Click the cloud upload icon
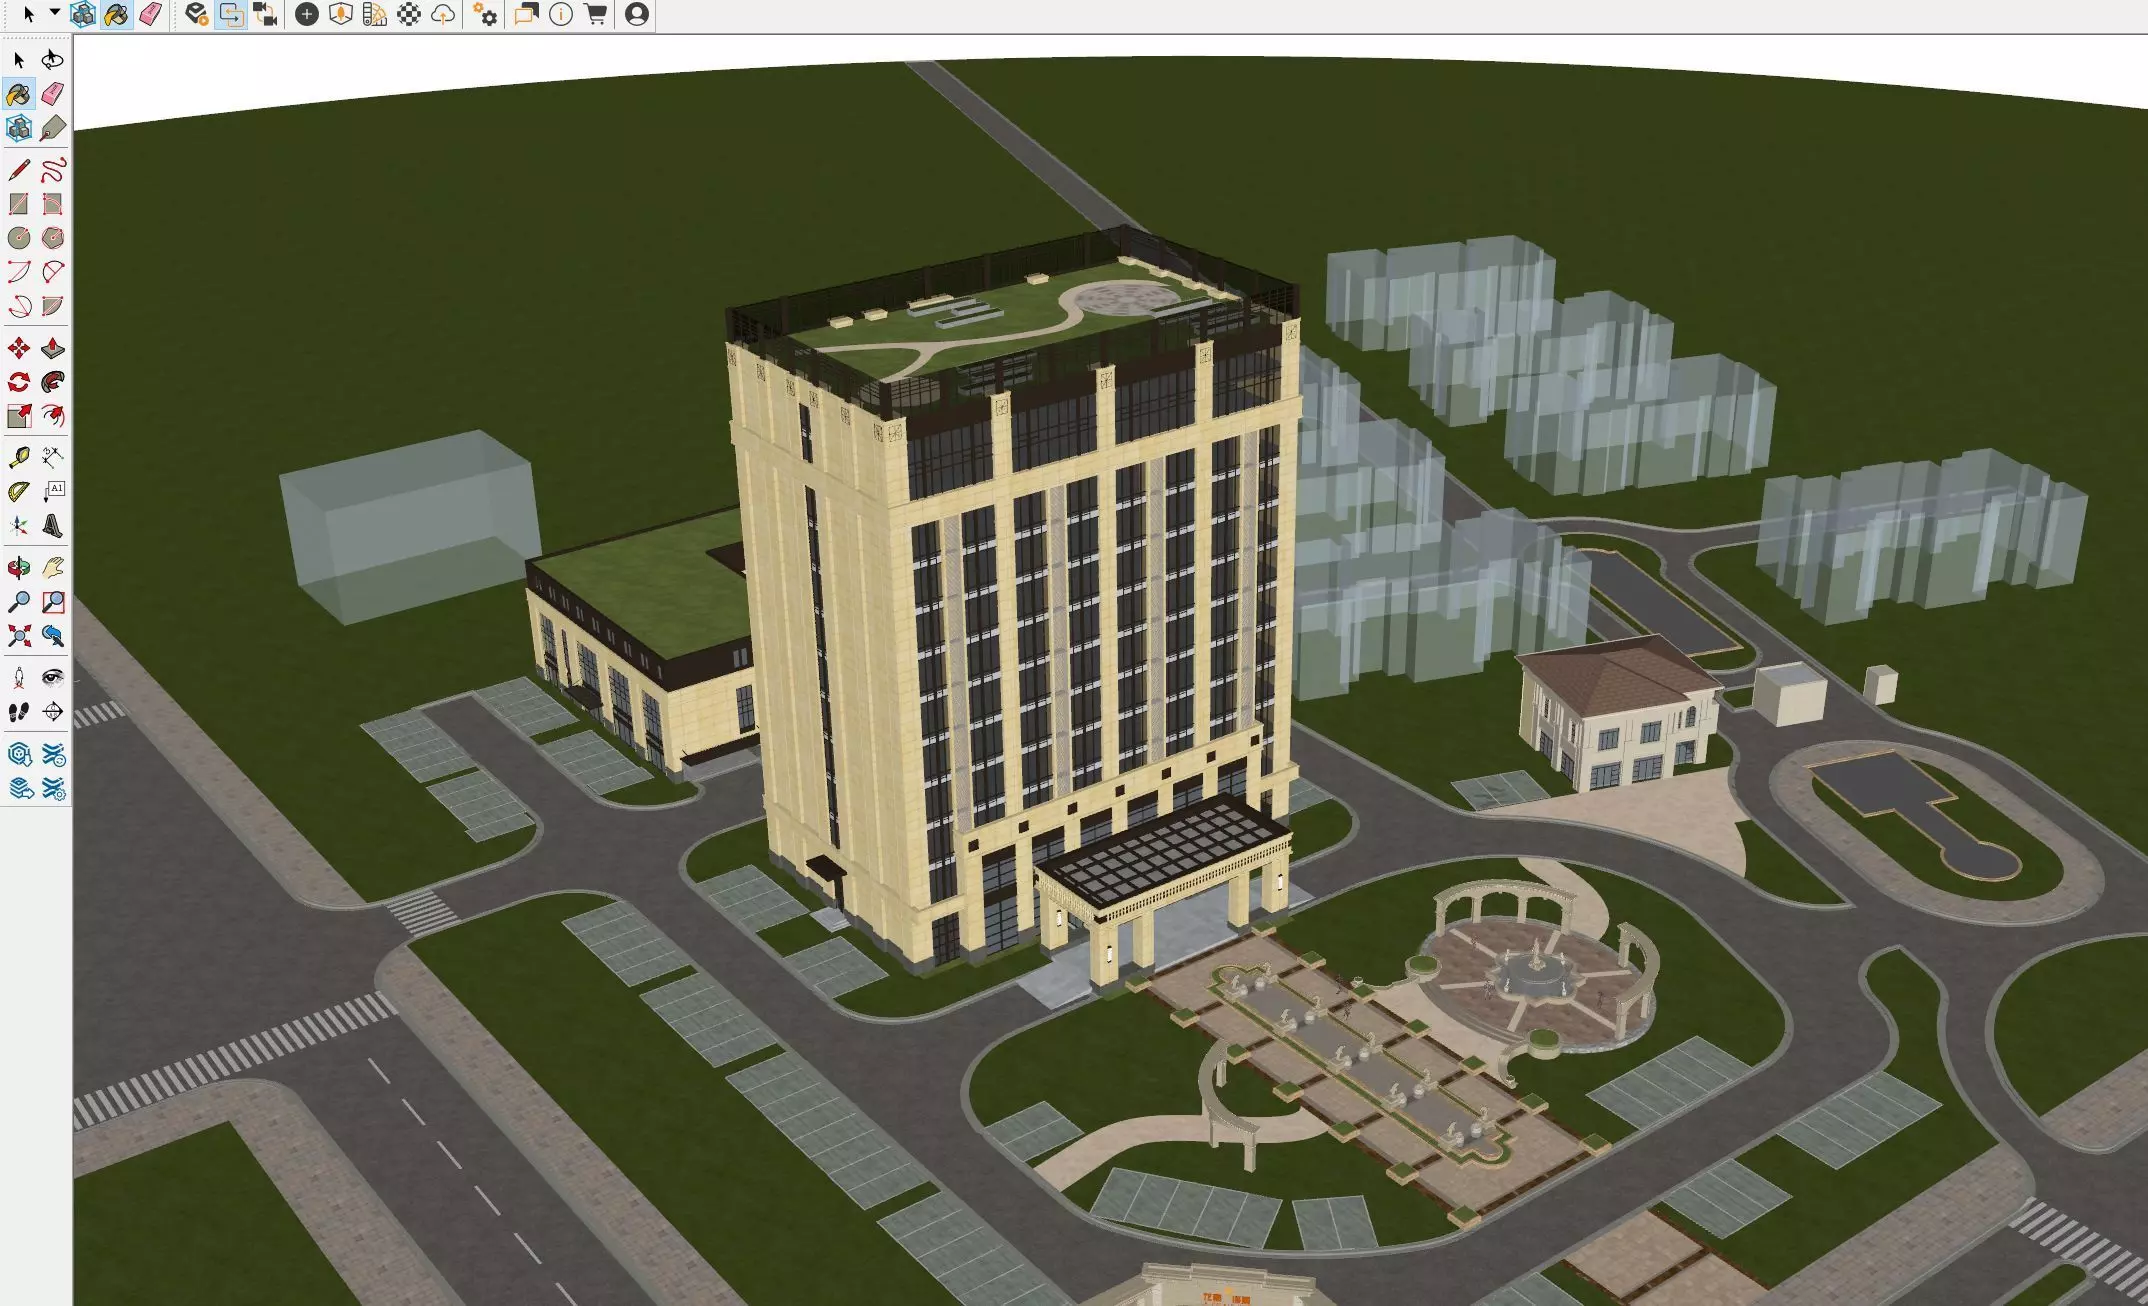Viewport: 2148px width, 1306px height. 443,14
